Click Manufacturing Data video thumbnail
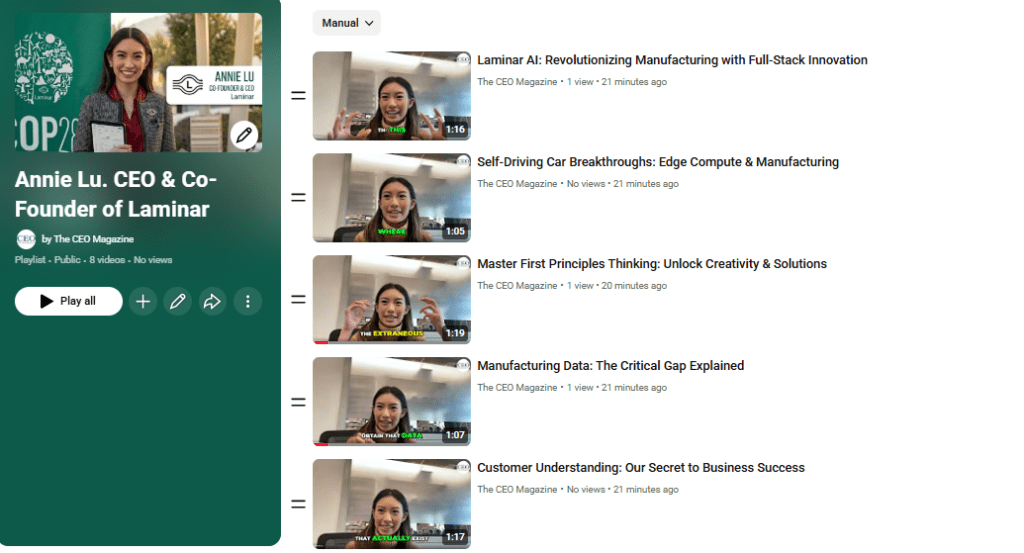 (x=392, y=402)
